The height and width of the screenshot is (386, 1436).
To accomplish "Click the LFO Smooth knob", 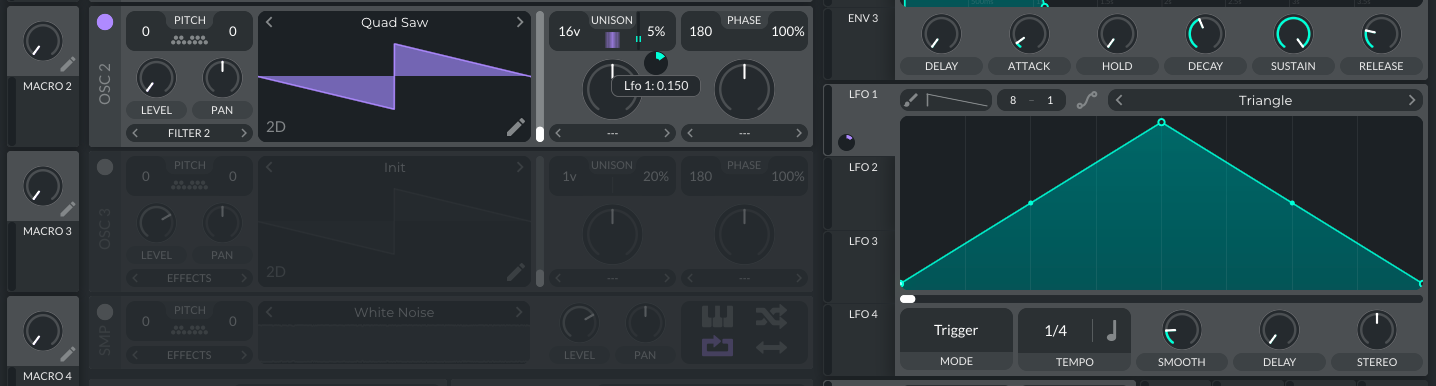I will (1182, 330).
